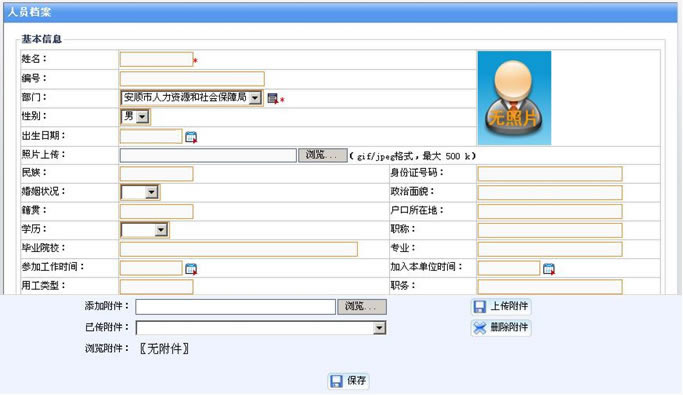This screenshot has width=683, height=395.
Task: Focus the 用工类型 input field
Action: click(x=156, y=287)
